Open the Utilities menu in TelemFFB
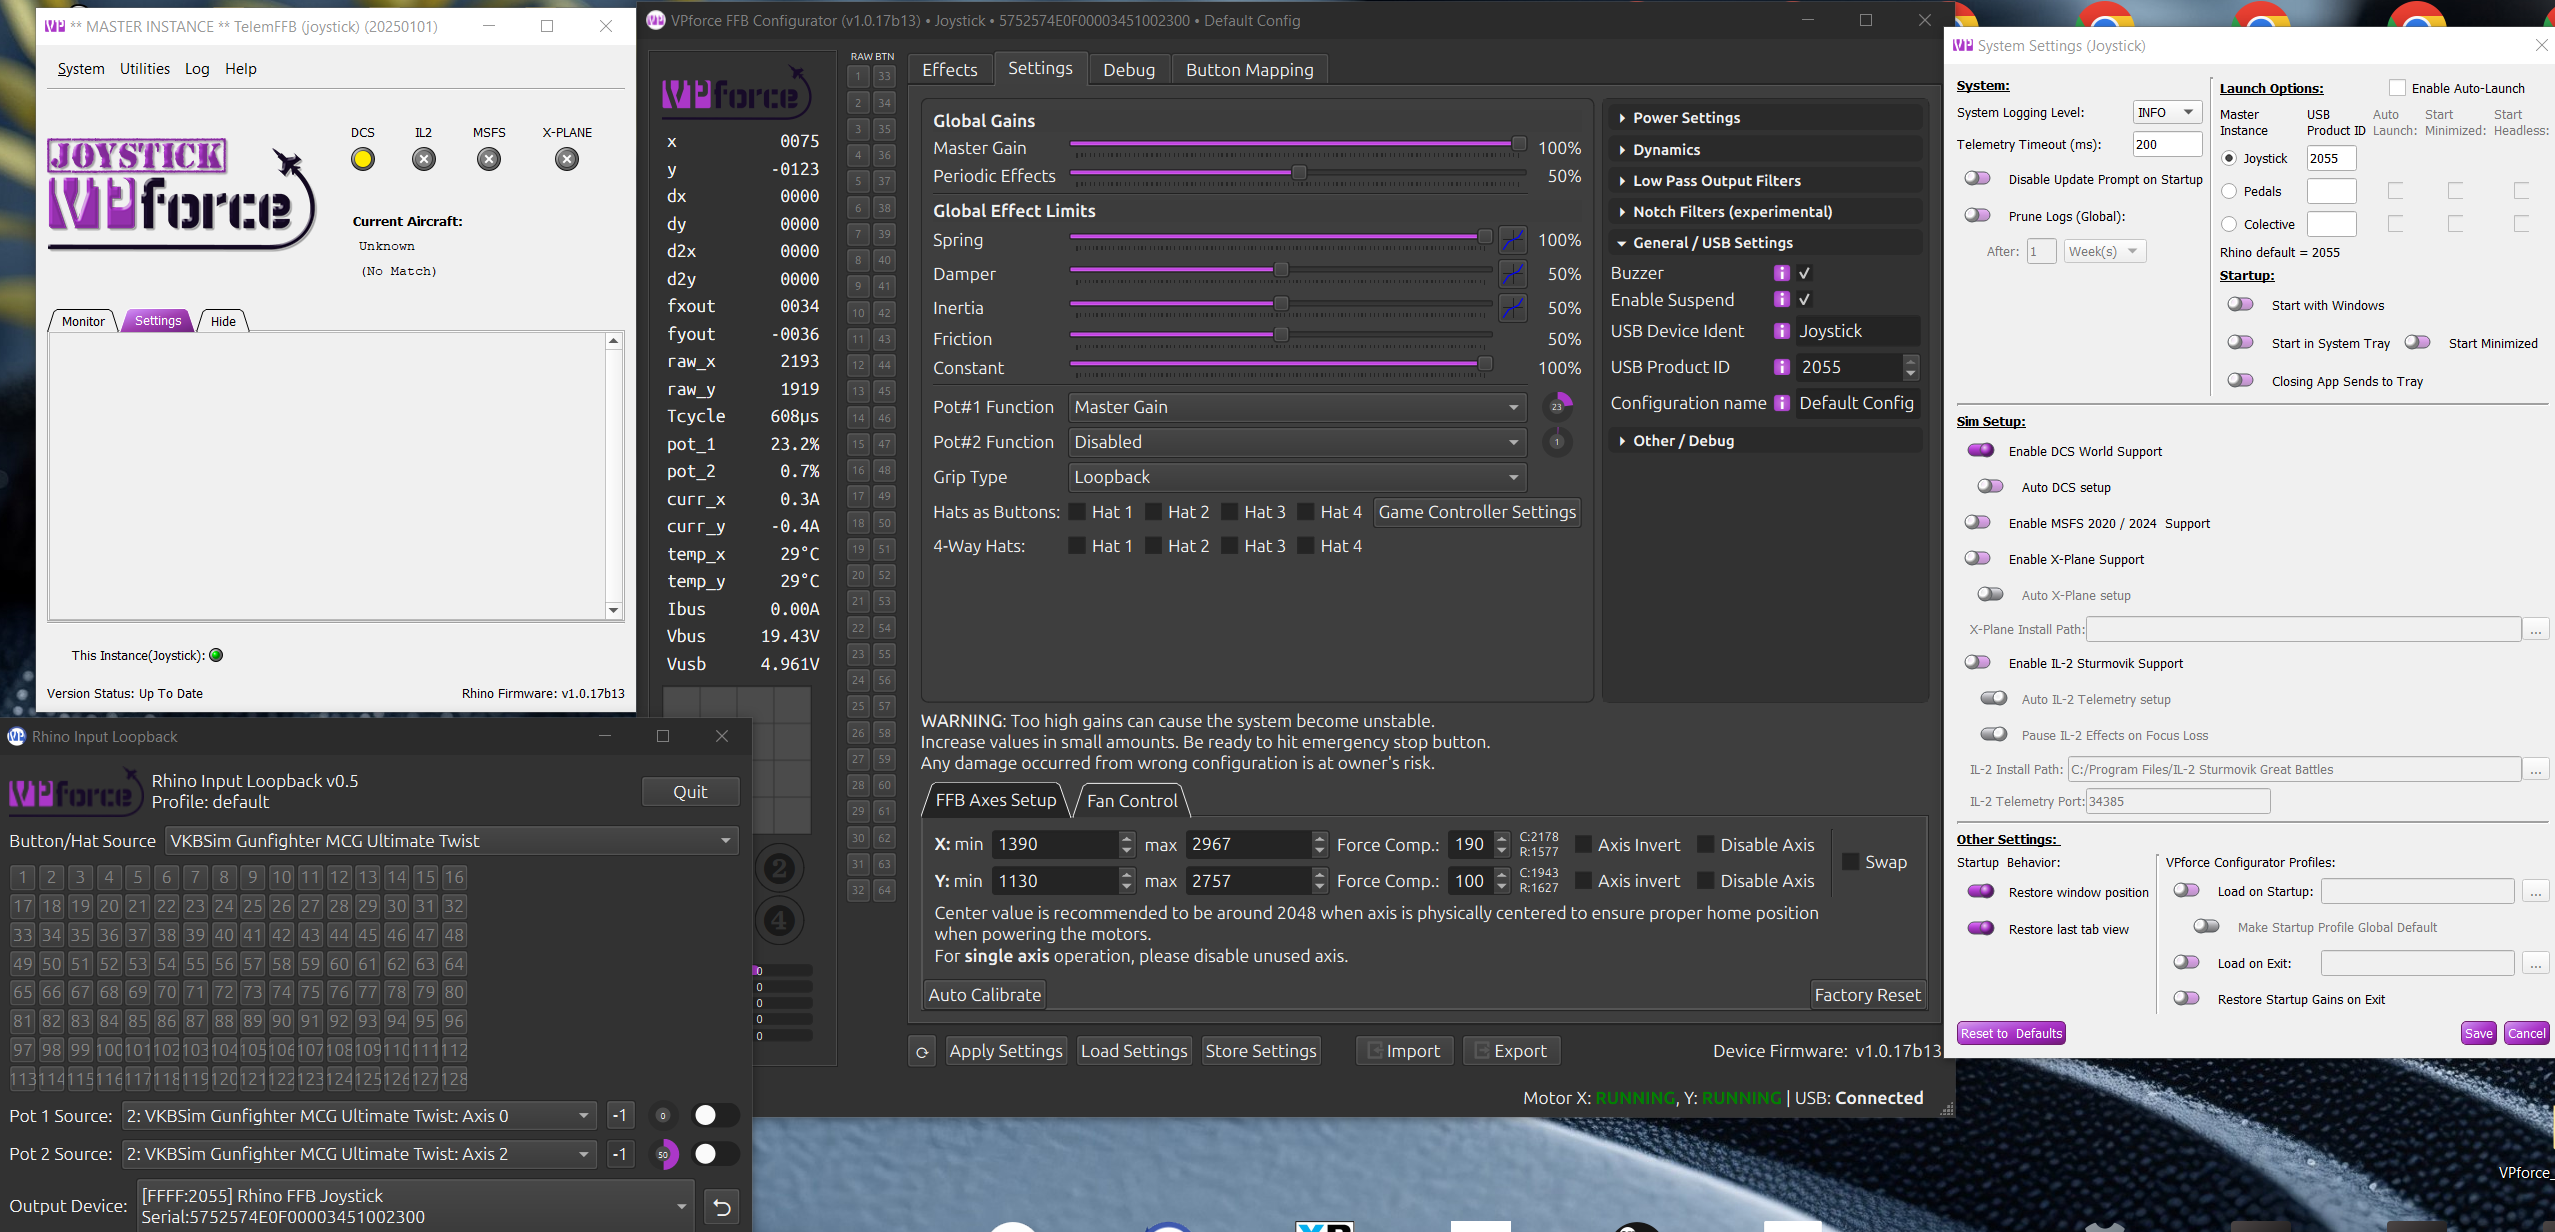This screenshot has height=1232, width=2555. (144, 69)
